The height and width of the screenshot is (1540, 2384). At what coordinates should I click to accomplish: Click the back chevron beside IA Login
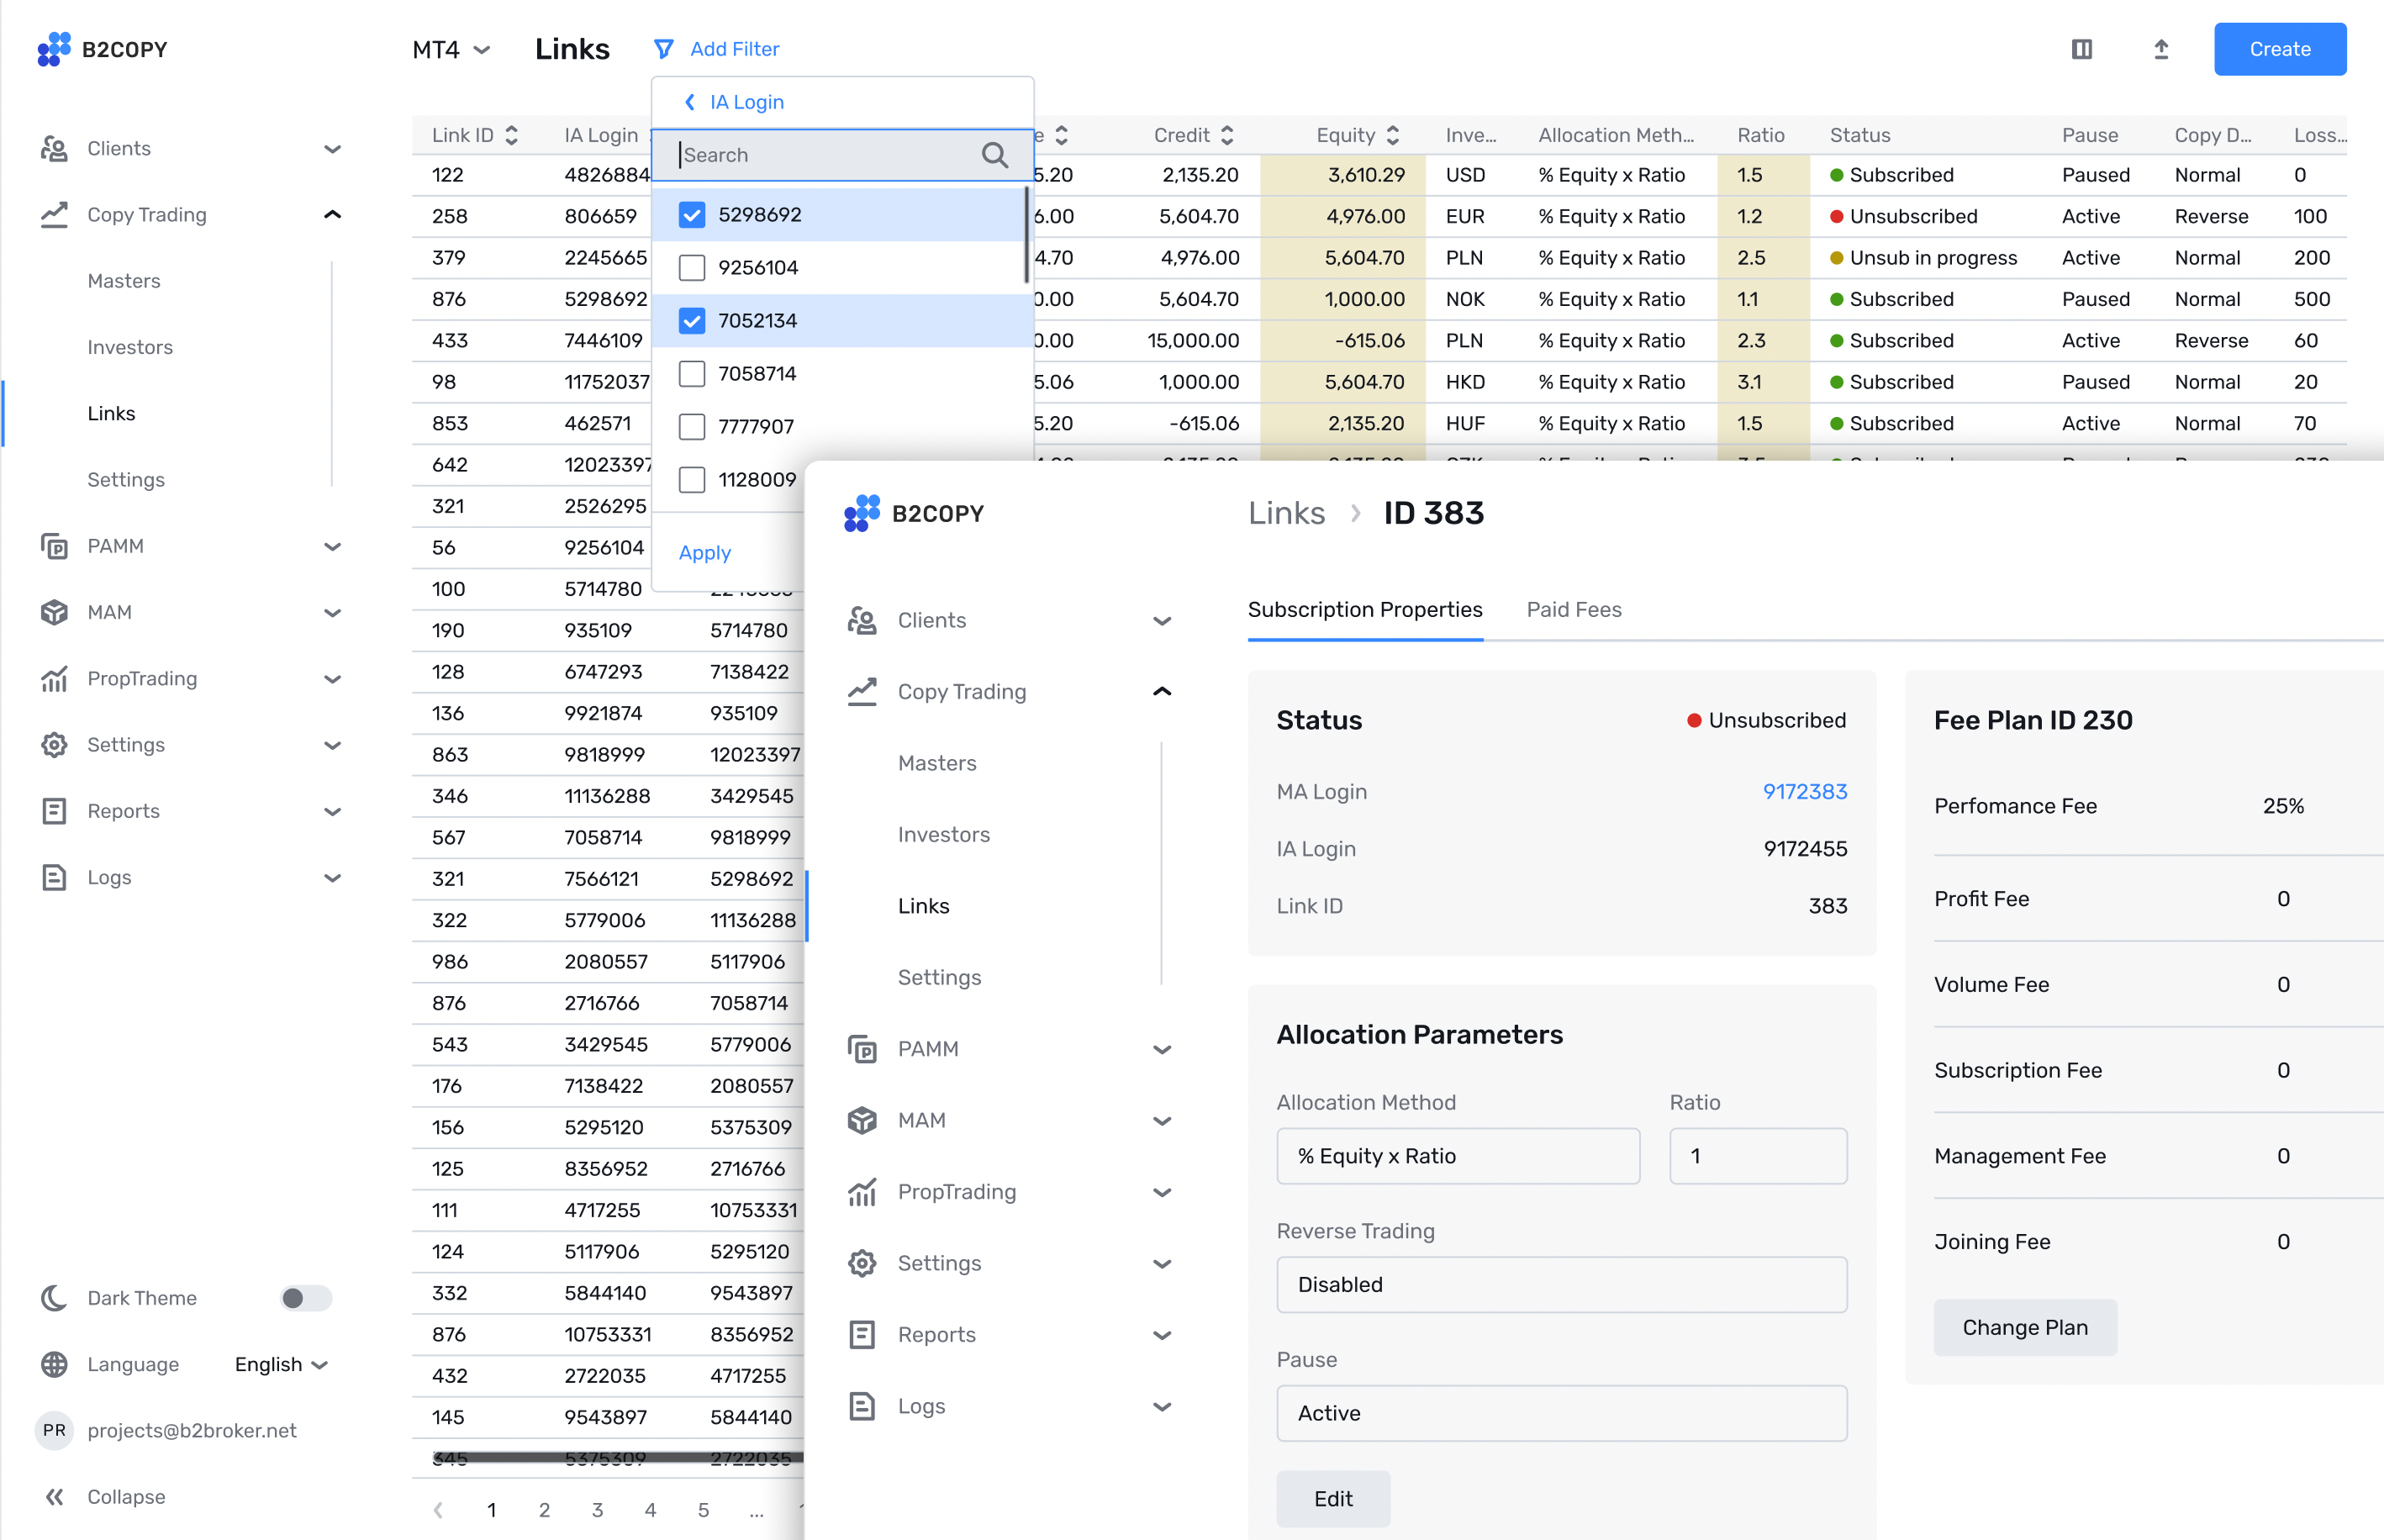[689, 102]
